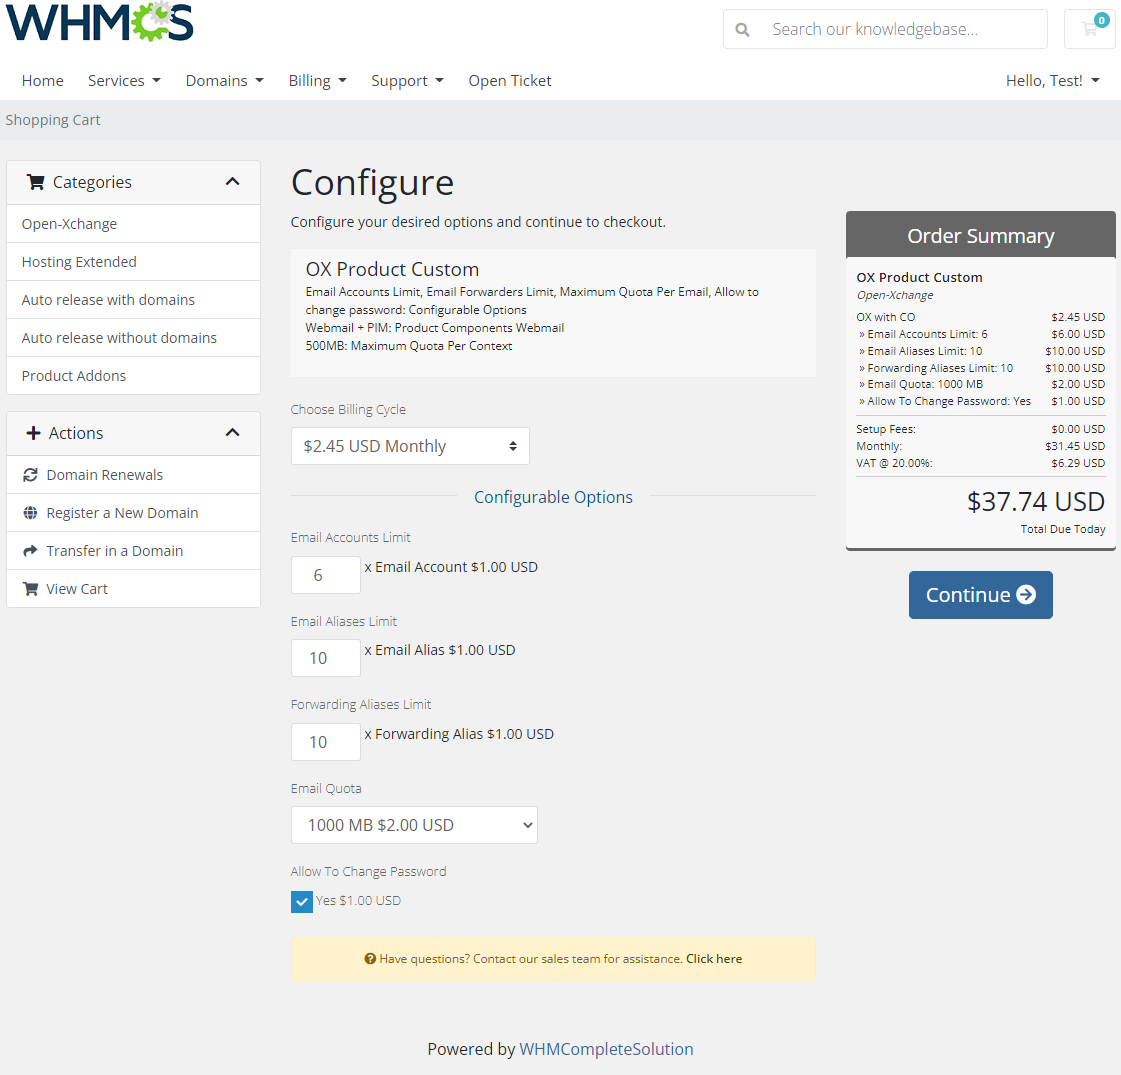Open Transfer in a Domain link
This screenshot has height=1075, width=1121.
tap(134, 550)
